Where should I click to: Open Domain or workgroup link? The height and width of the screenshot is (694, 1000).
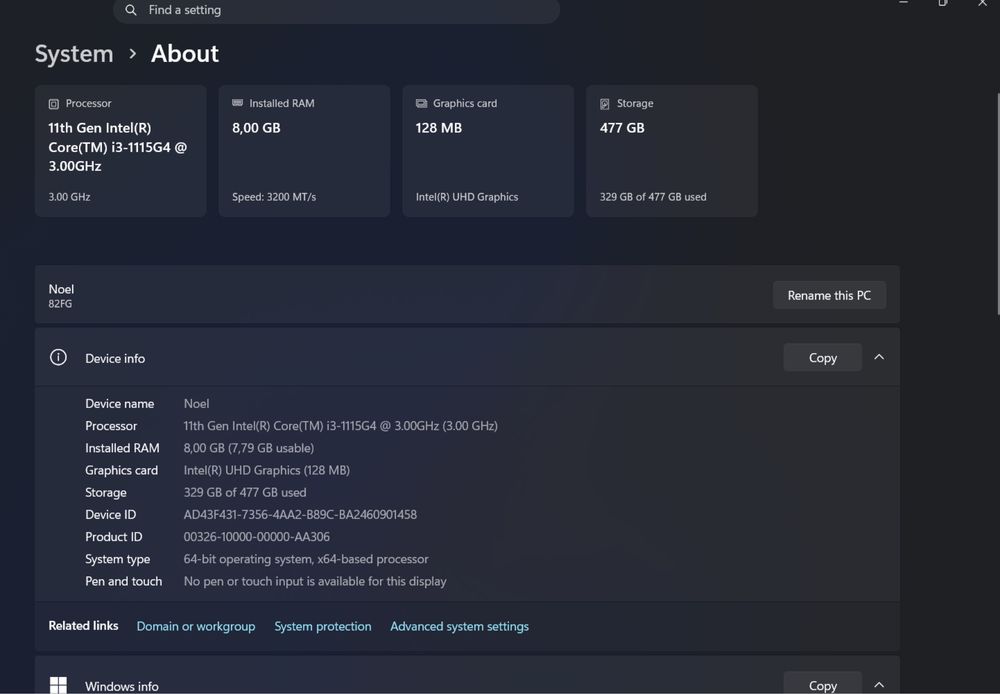click(196, 626)
